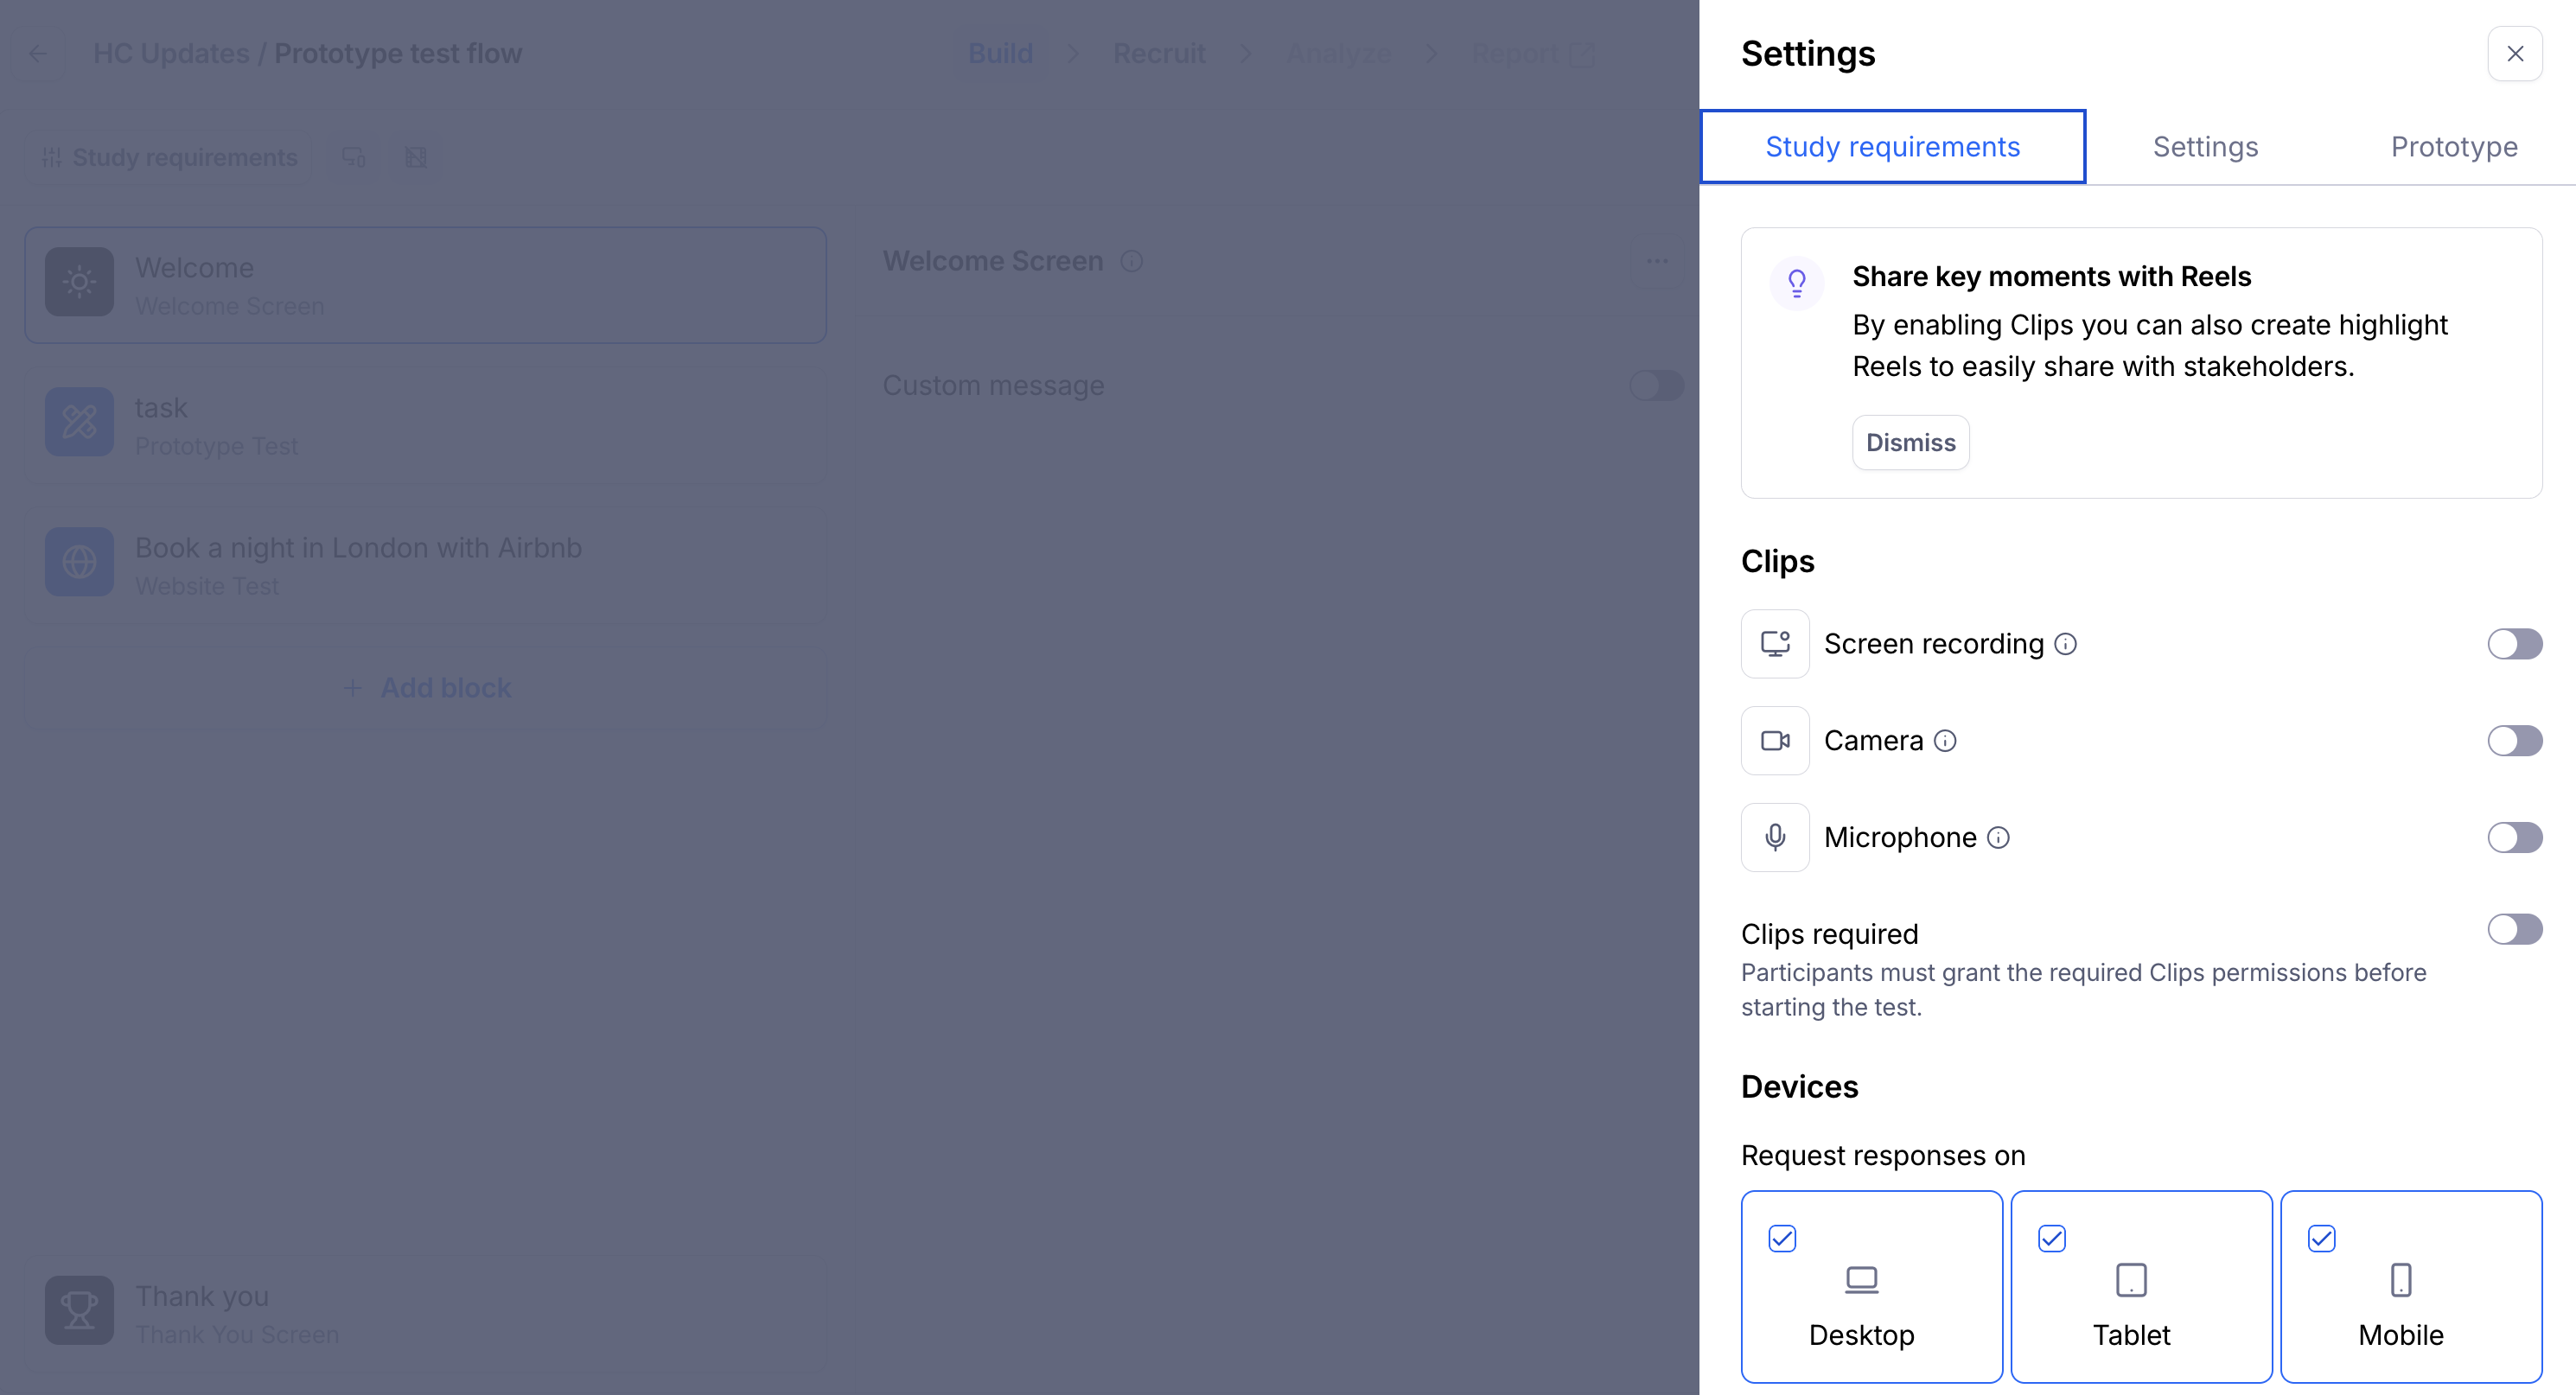
Task: Select the Welcome block
Action: pos(425,285)
